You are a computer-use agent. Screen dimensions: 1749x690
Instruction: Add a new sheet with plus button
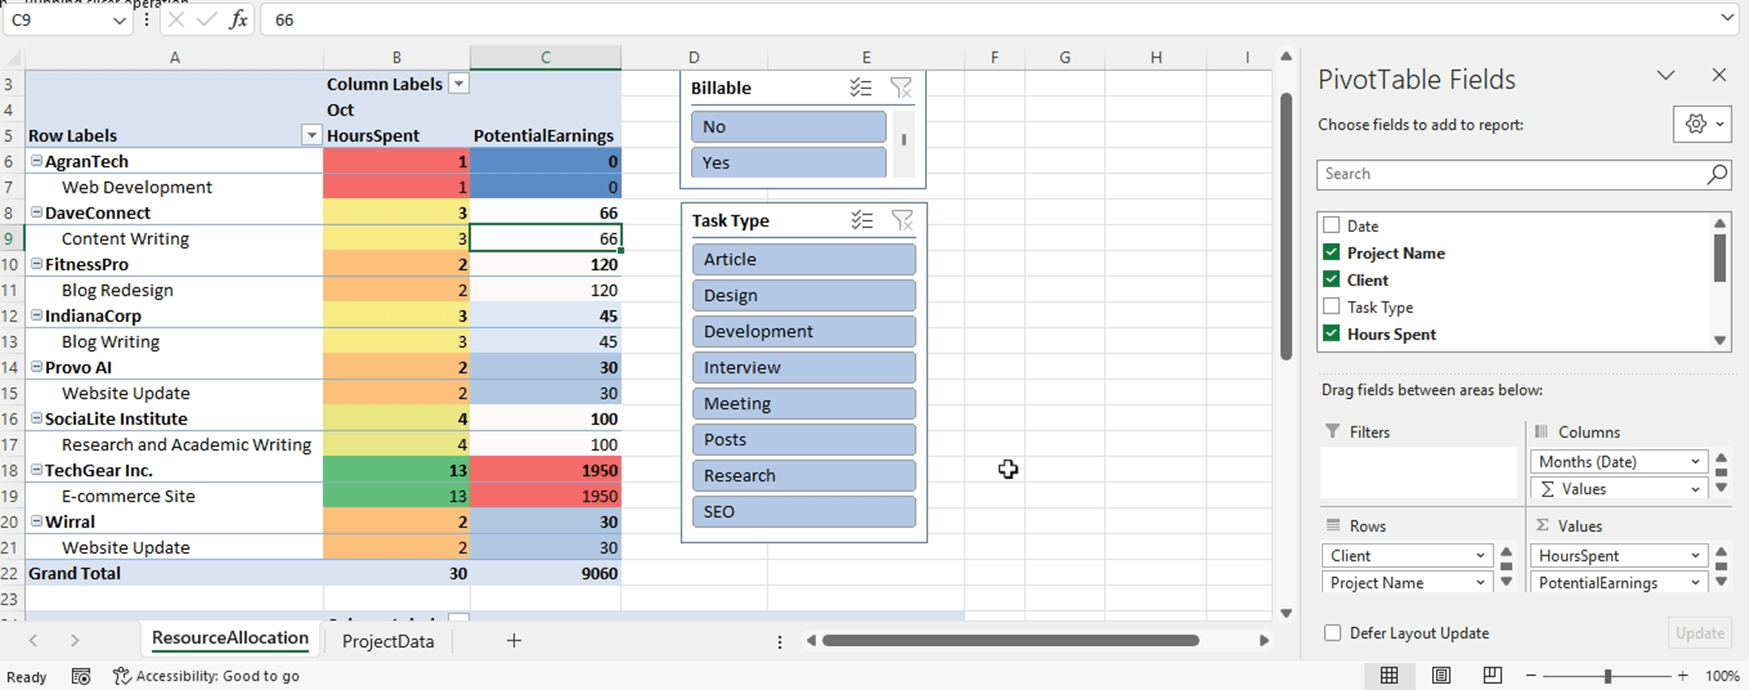(514, 641)
